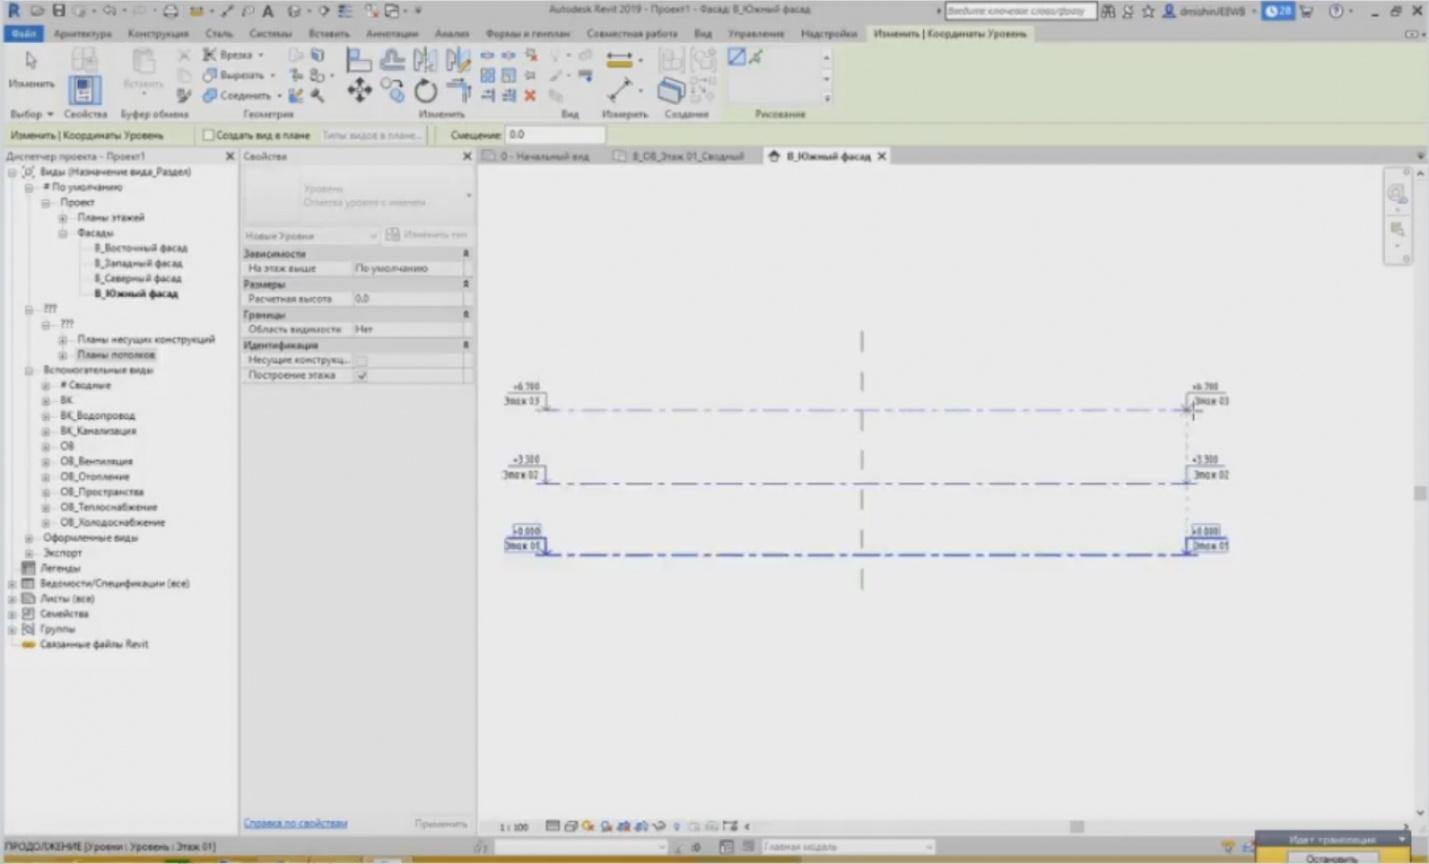Click the Смещение offset input field
Viewport: 1429px width, 864px height.
554,135
